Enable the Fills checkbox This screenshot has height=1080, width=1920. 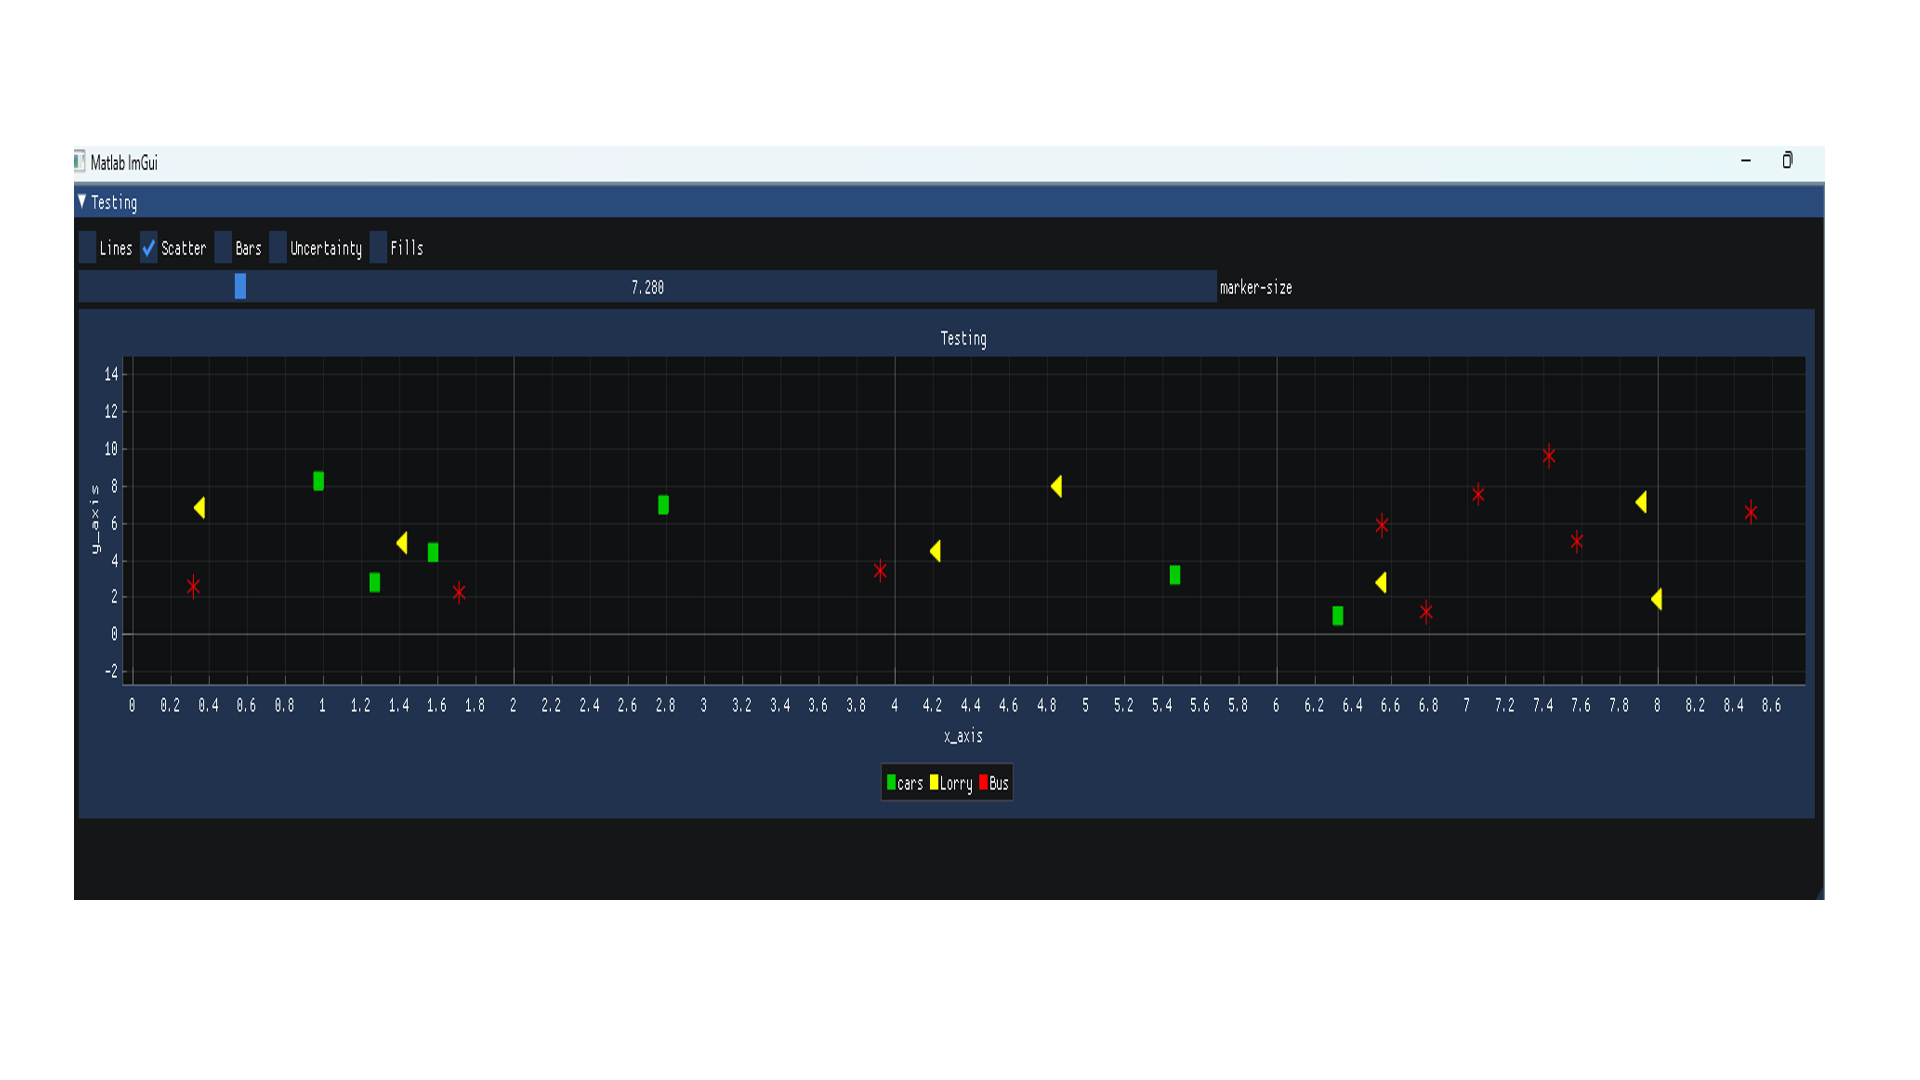click(377, 248)
